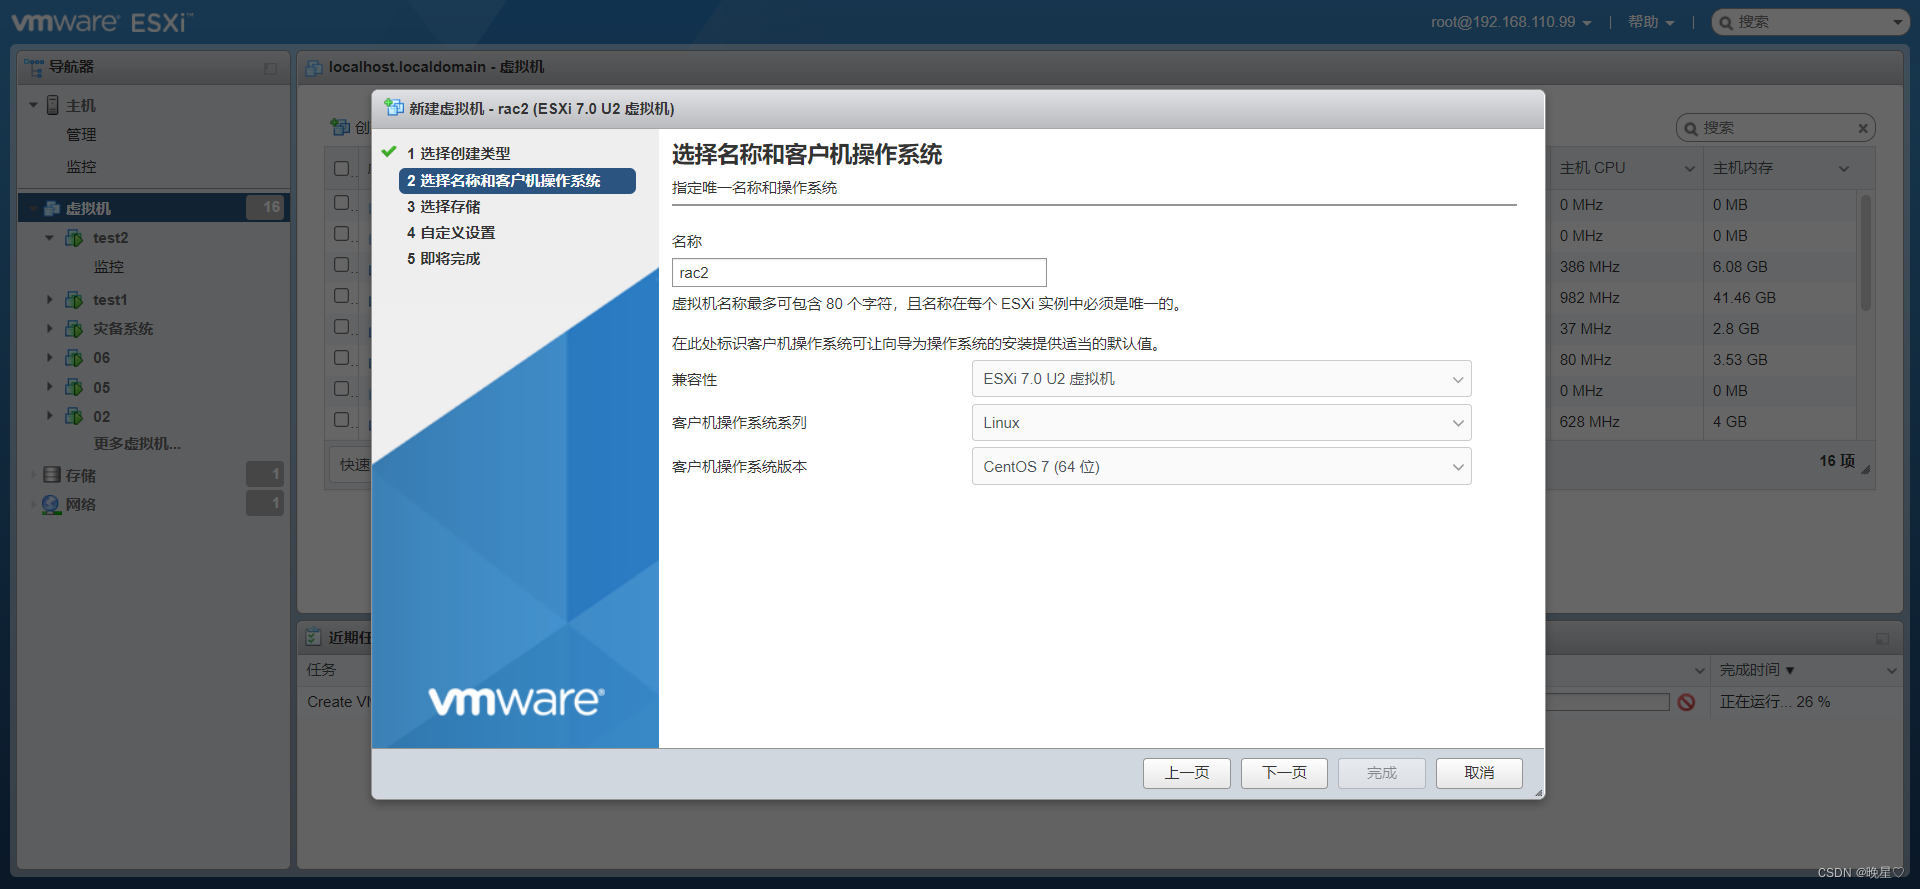Click the VM list vertical scrollbar
1920x889 pixels.
(x=1865, y=252)
